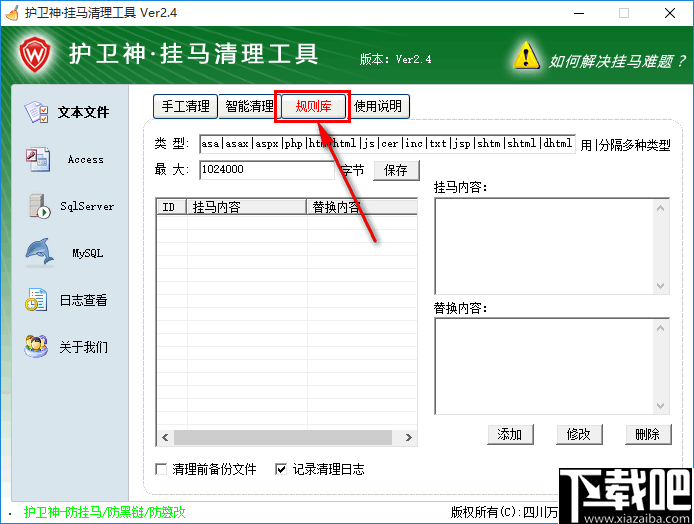The width and height of the screenshot is (694, 524).
Task: Open the Access sidebar label
Action: (85, 159)
